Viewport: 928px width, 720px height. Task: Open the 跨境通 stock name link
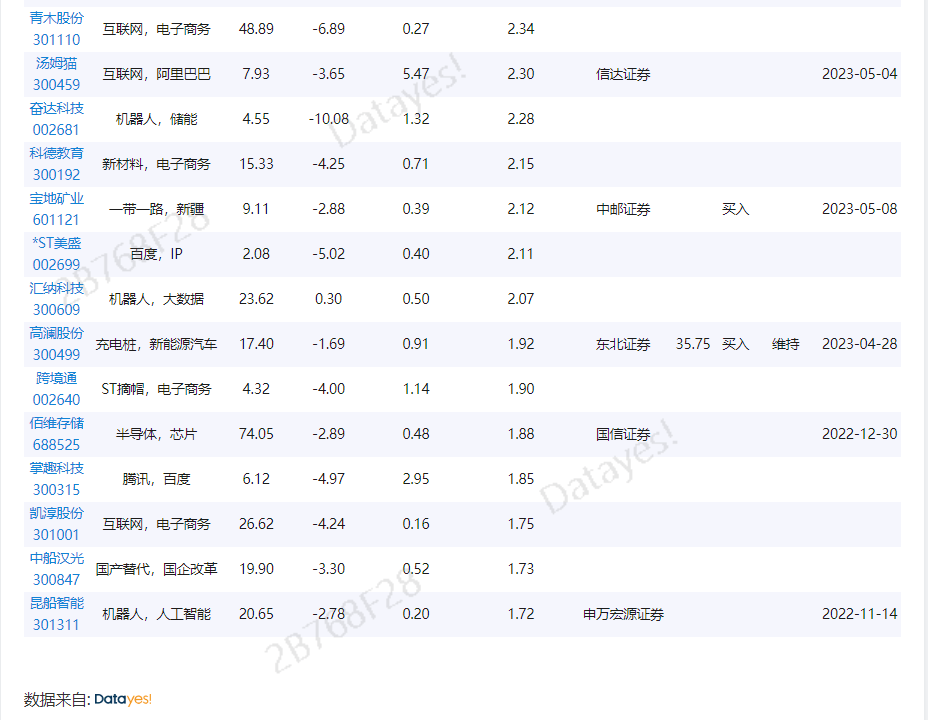[57, 378]
